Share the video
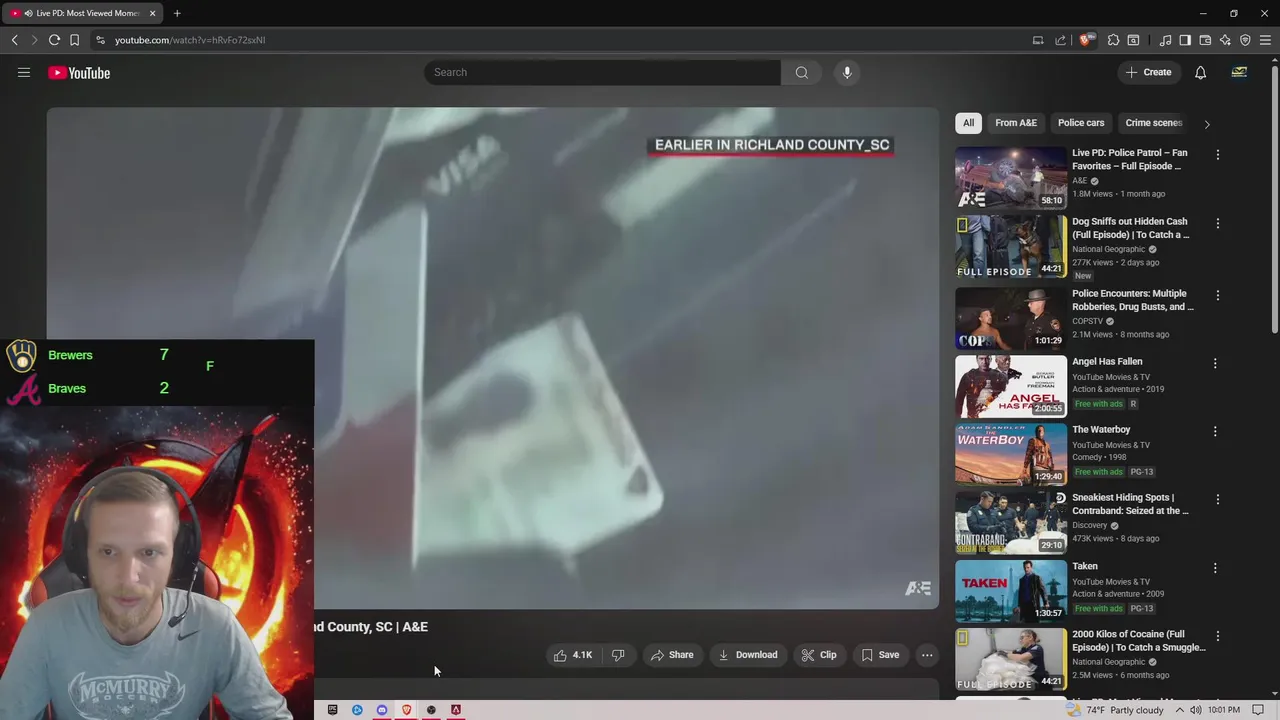Viewport: 1280px width, 720px height. 672,655
